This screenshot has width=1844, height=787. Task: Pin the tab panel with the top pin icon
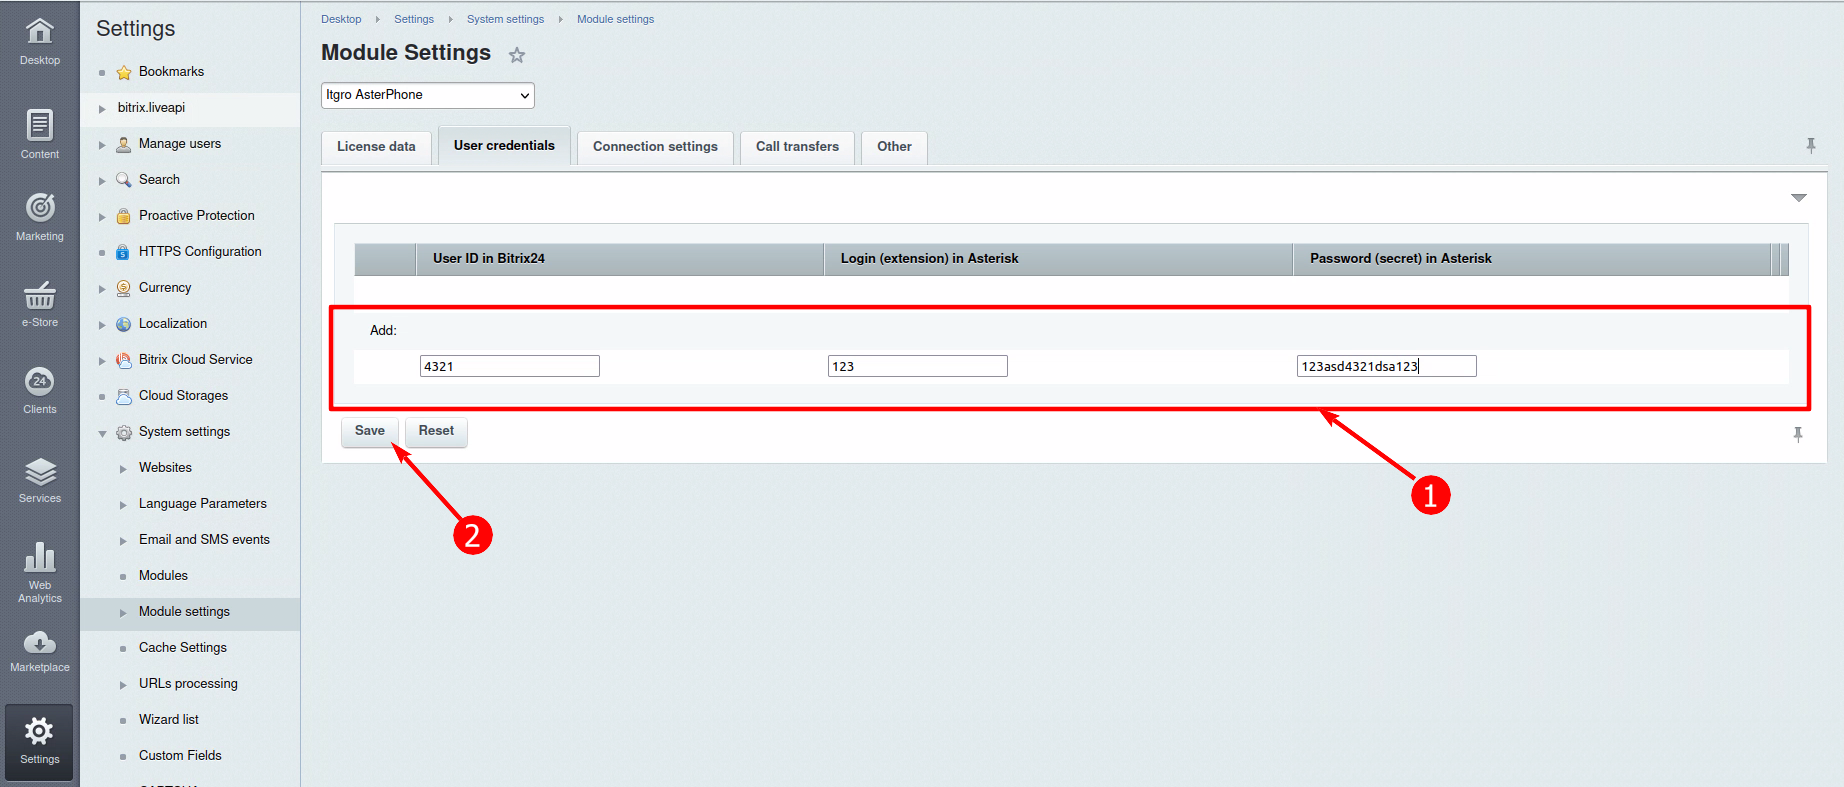tap(1811, 146)
